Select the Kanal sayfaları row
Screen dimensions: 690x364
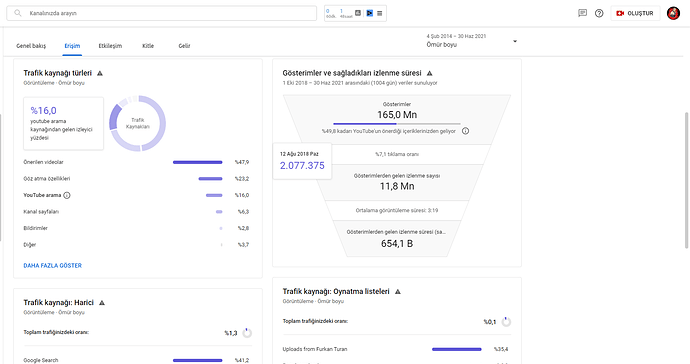(136, 212)
